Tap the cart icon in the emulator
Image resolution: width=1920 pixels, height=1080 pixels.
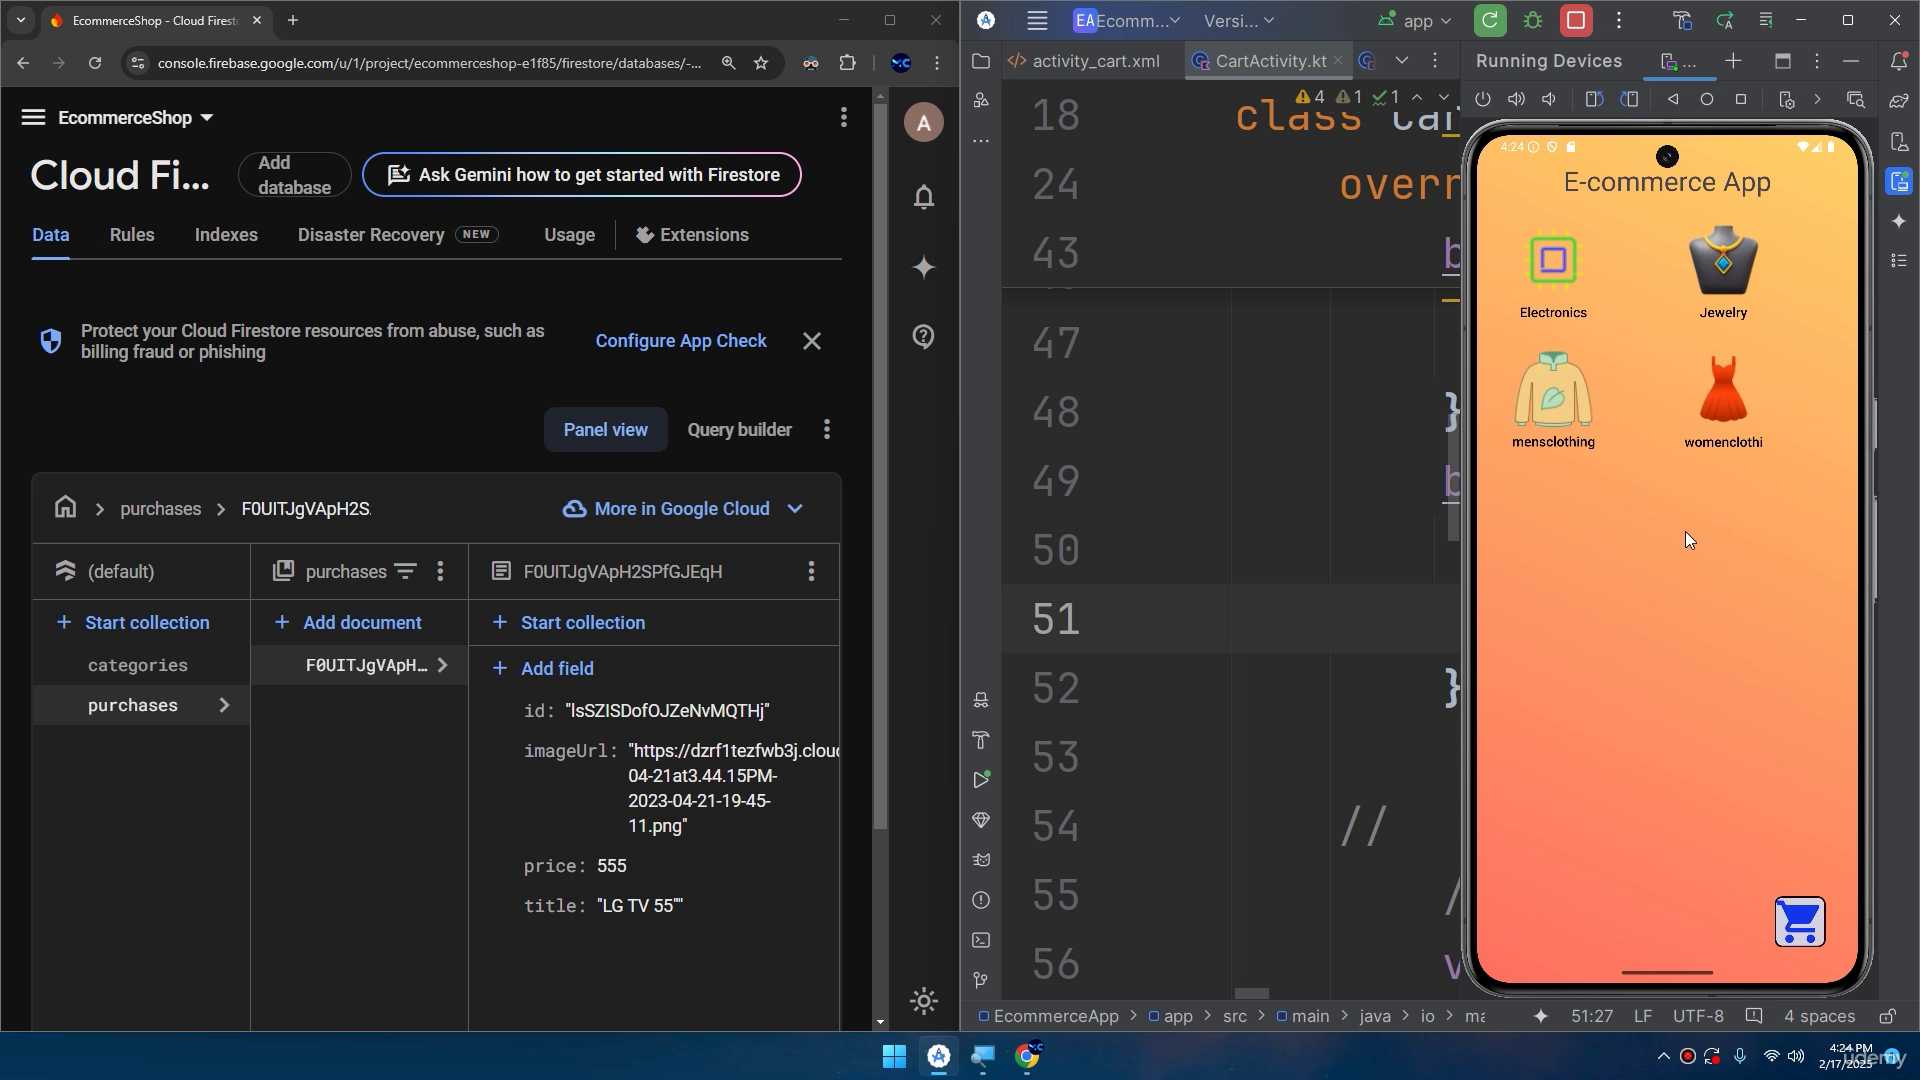coord(1800,922)
